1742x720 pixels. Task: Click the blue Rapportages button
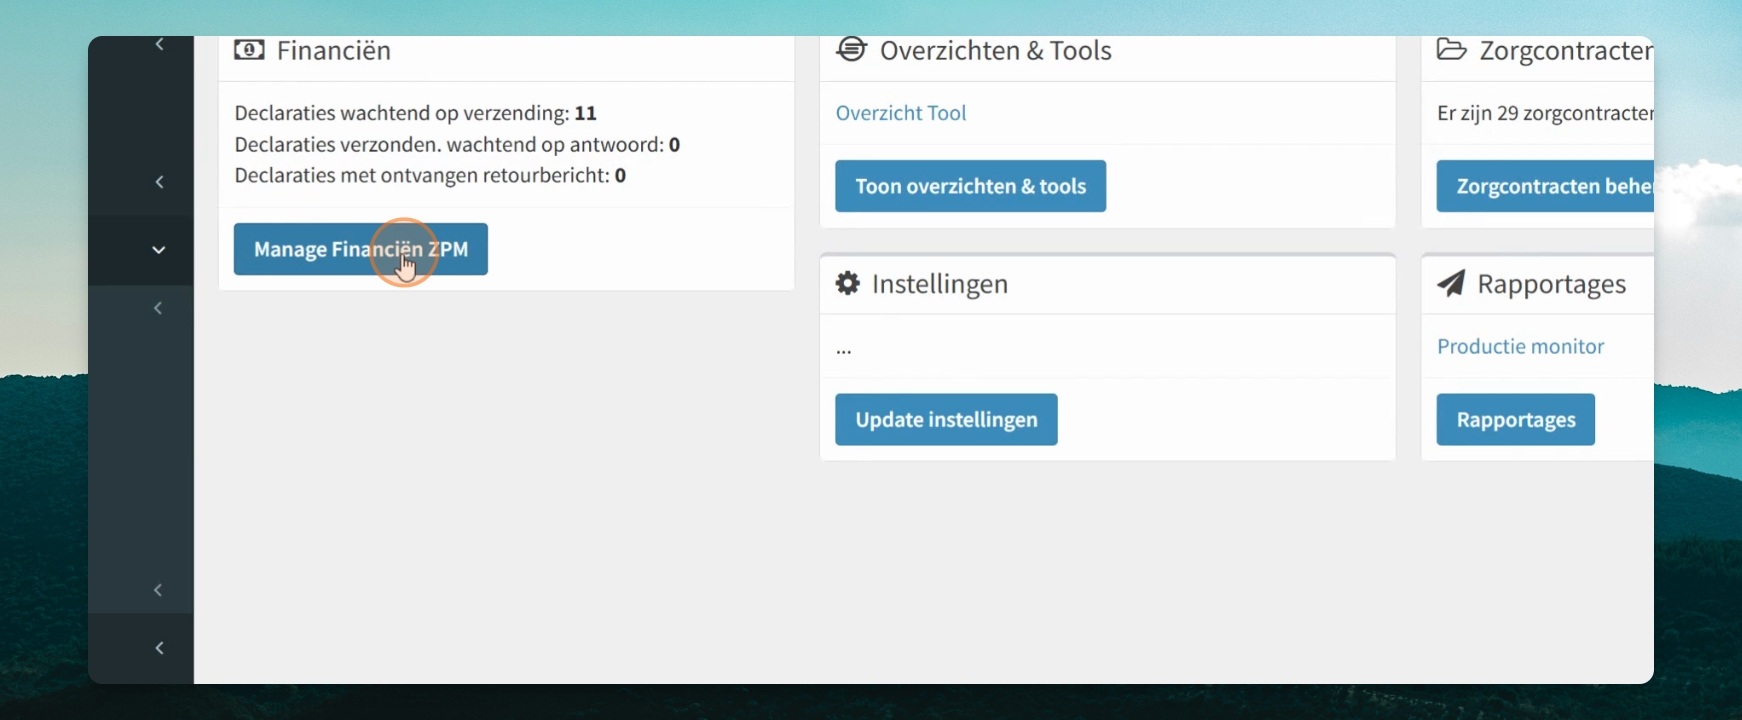point(1516,419)
